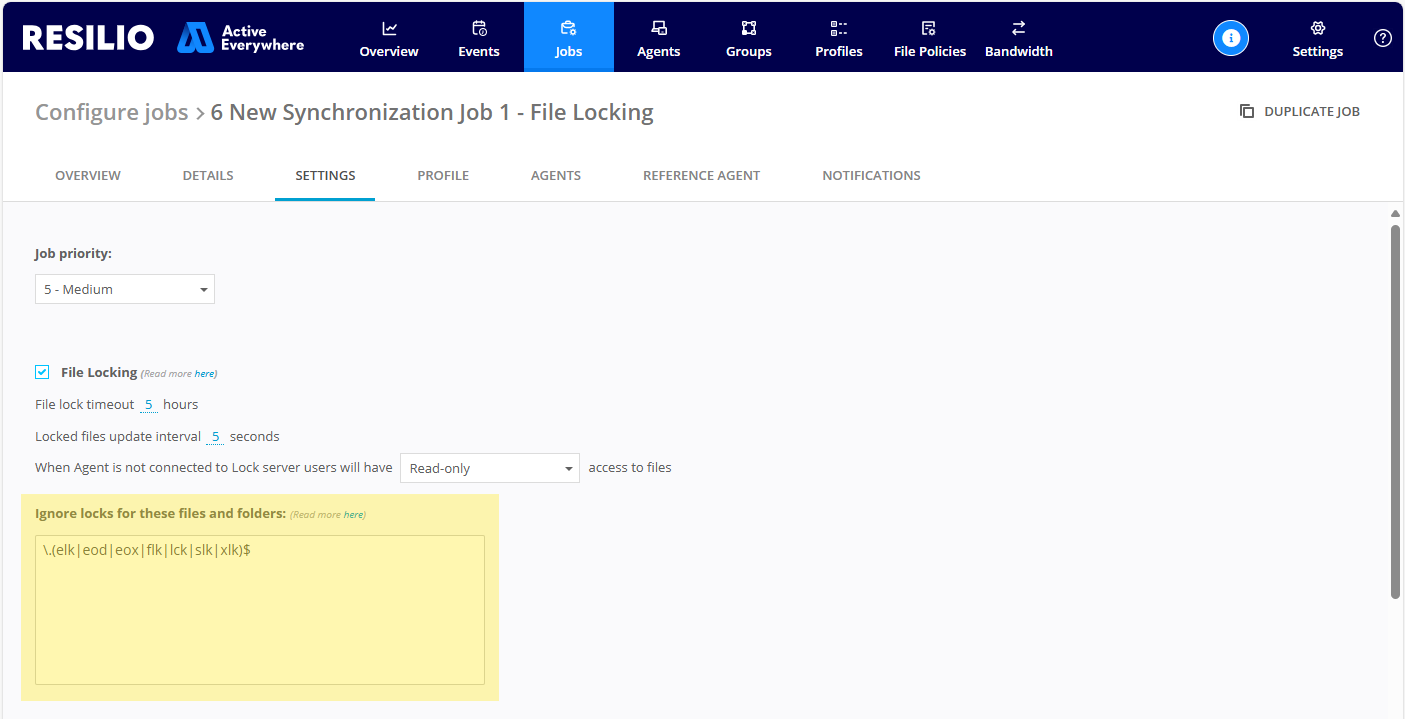The image size is (1405, 719).
Task: Uncheck the File Locking checkbox
Action: (42, 371)
